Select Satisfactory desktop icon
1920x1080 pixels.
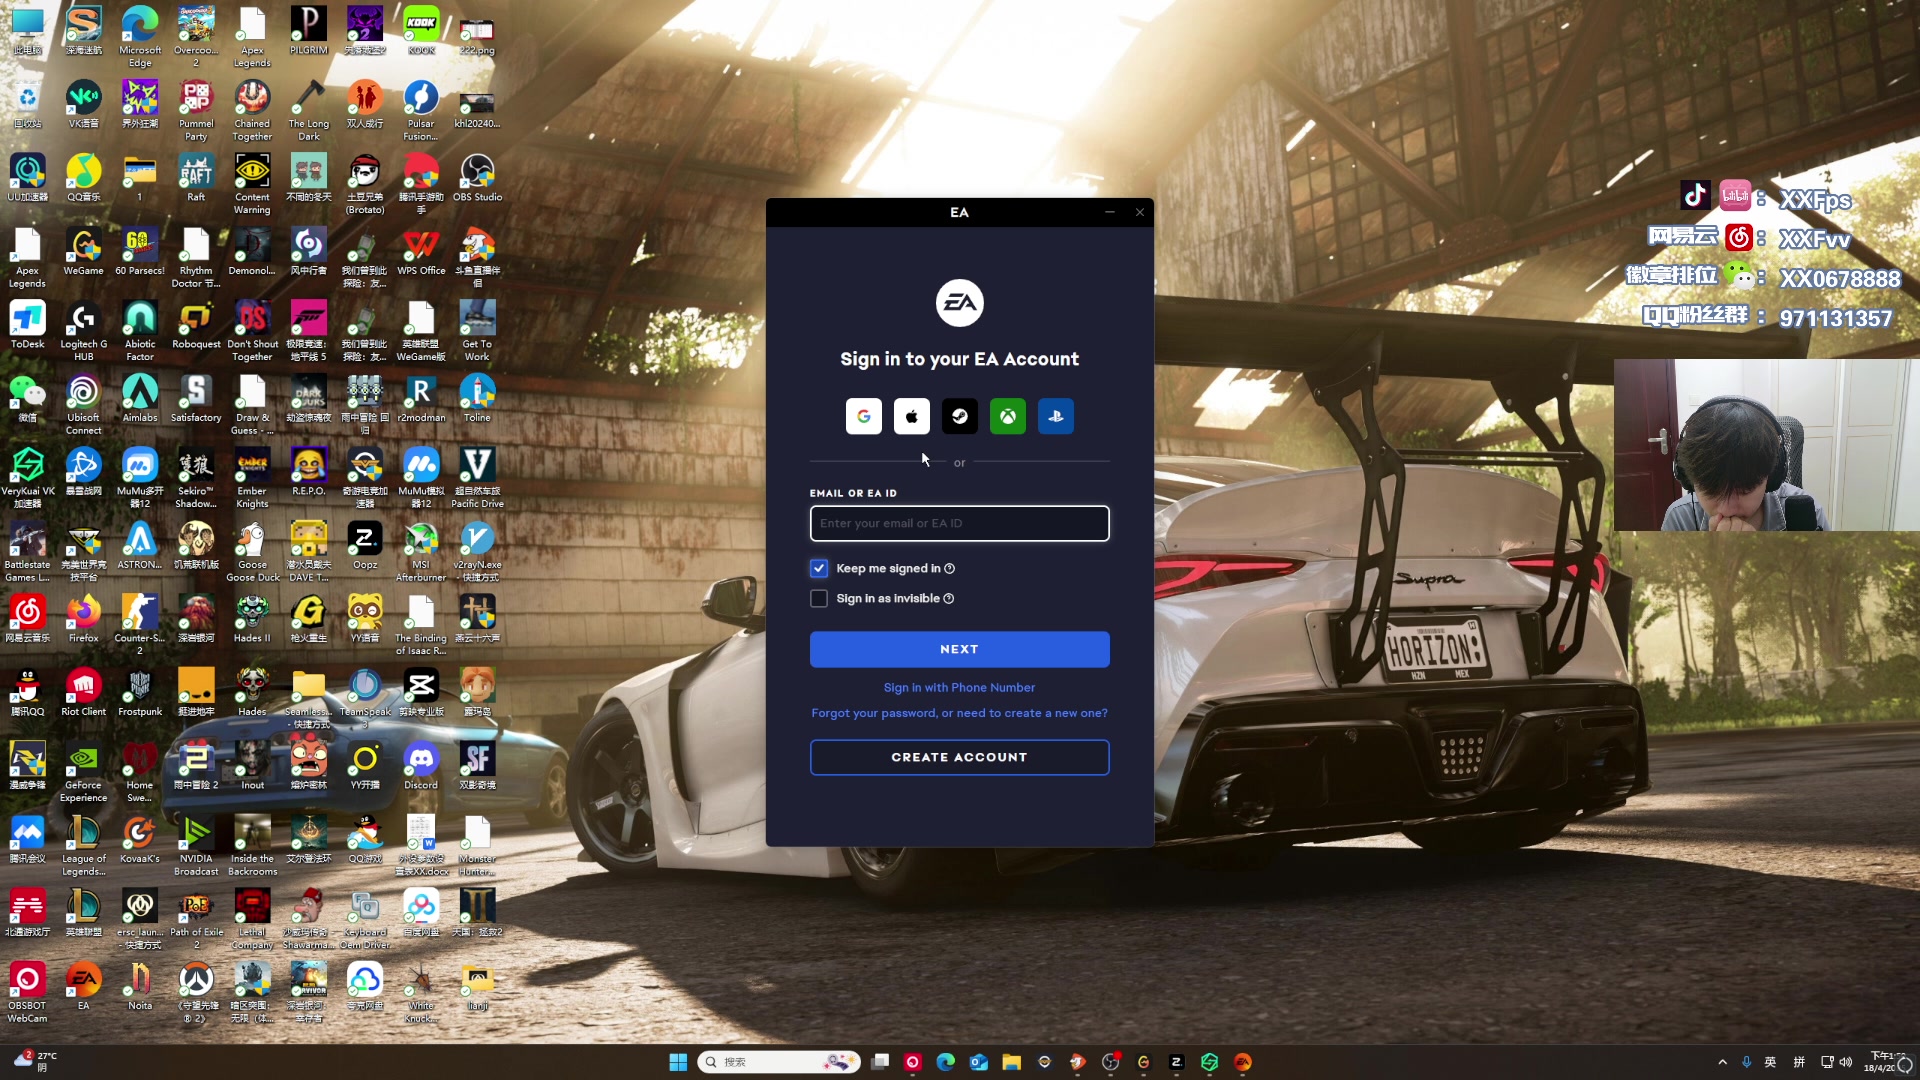coord(196,398)
